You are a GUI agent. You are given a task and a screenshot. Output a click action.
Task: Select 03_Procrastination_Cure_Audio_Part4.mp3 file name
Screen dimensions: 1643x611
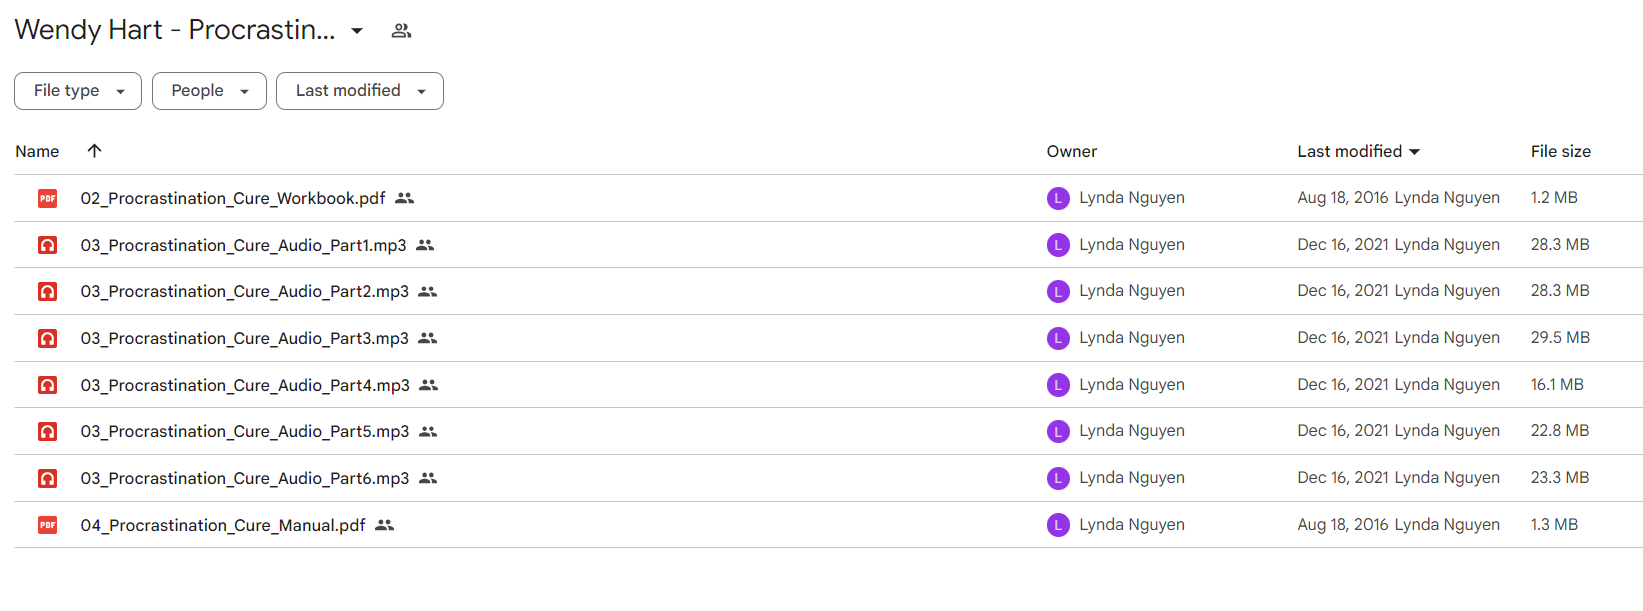tap(245, 385)
